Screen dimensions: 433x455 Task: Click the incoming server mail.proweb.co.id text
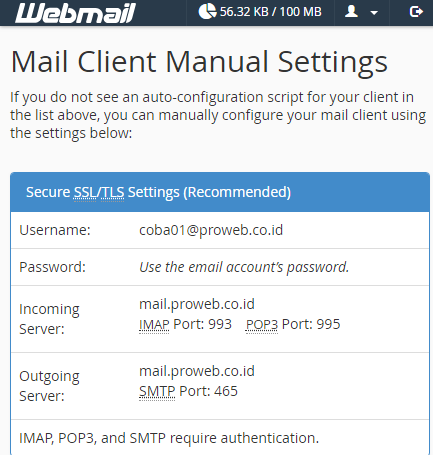point(197,304)
